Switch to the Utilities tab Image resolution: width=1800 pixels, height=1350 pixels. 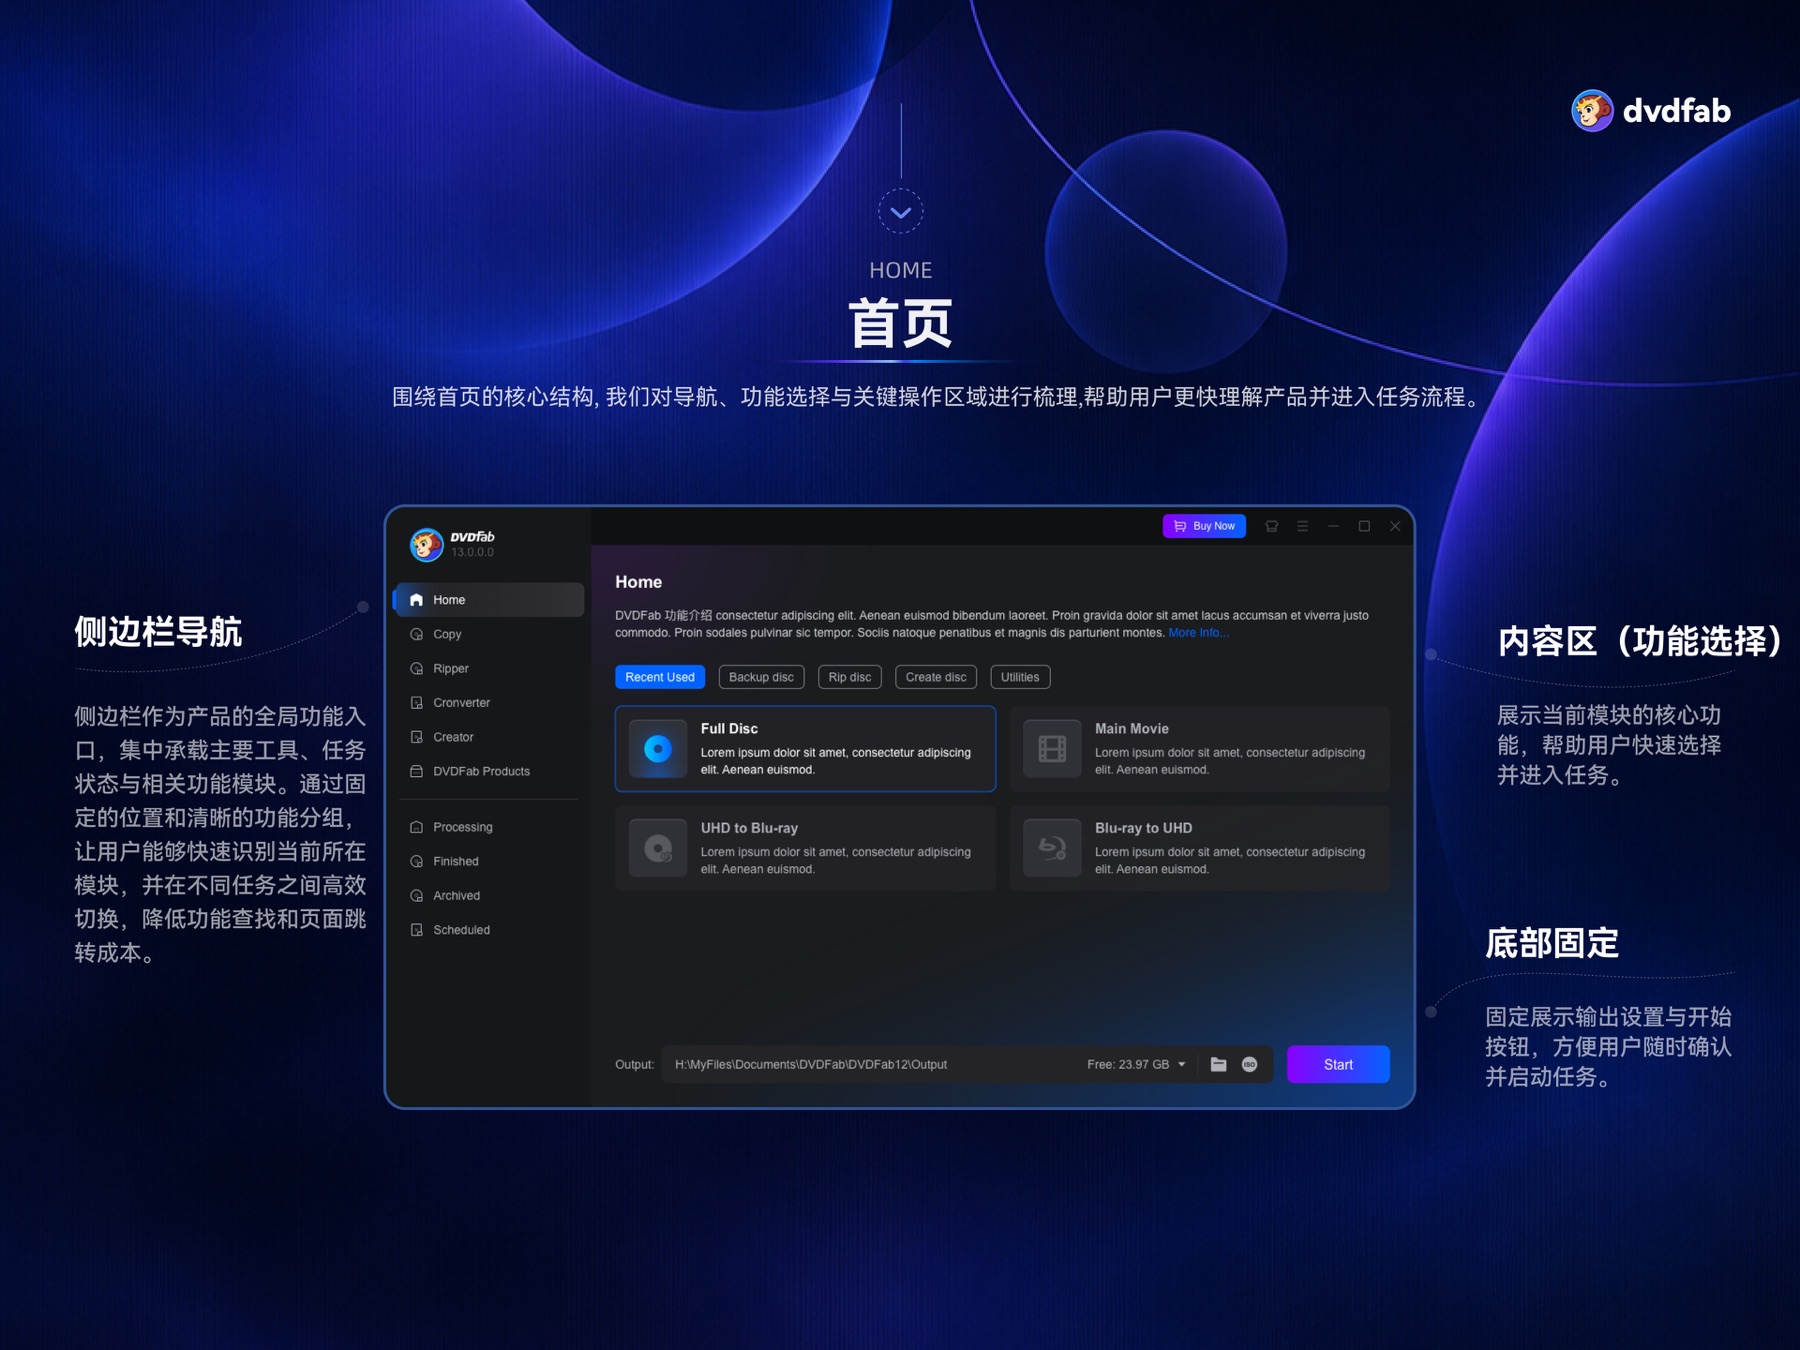click(1020, 677)
